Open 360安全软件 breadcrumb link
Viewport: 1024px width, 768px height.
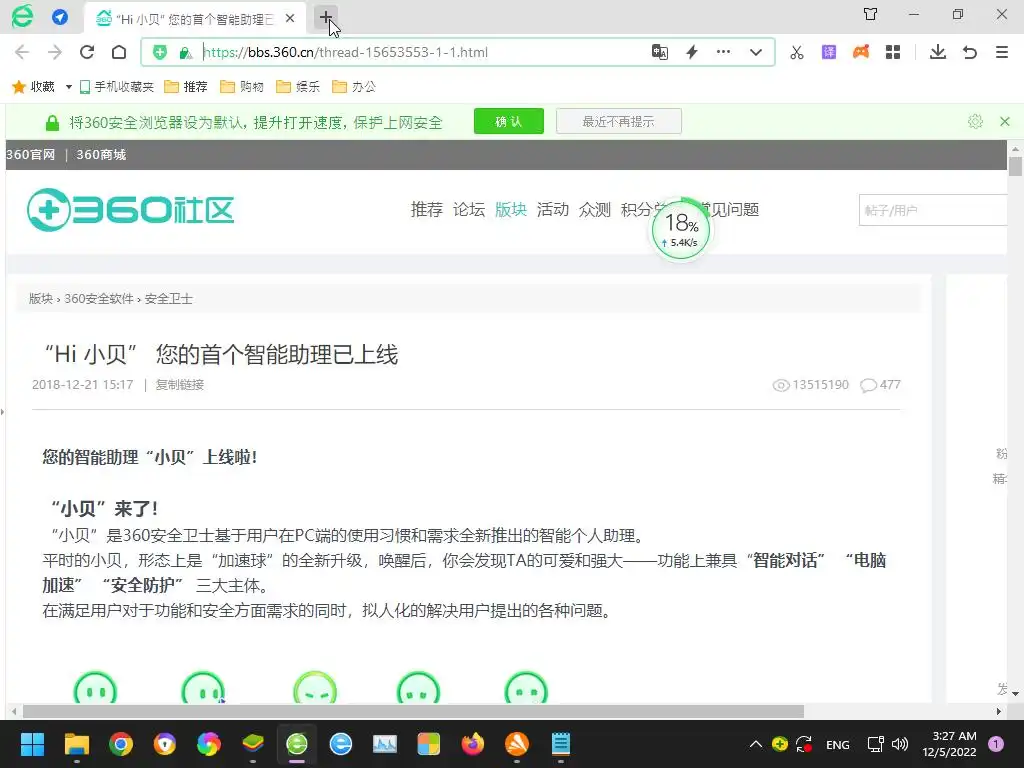[x=99, y=298]
